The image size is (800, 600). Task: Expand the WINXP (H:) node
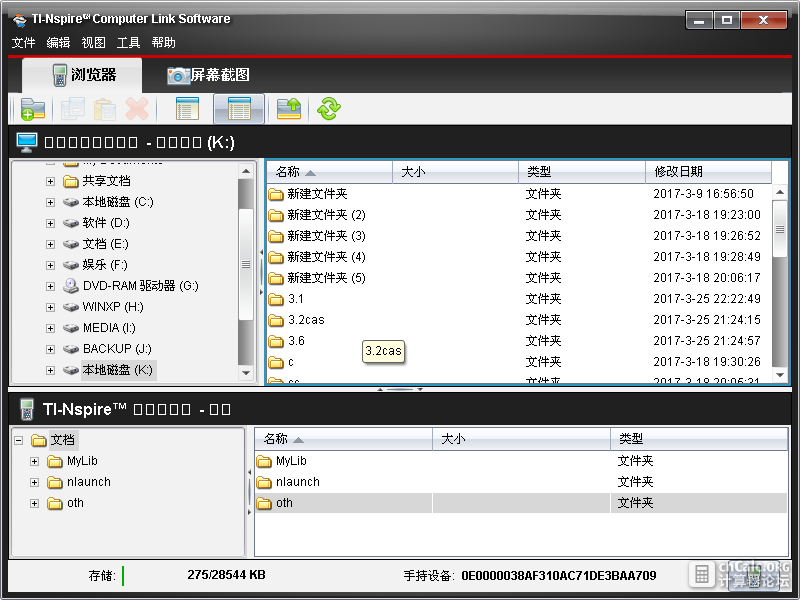pos(50,307)
